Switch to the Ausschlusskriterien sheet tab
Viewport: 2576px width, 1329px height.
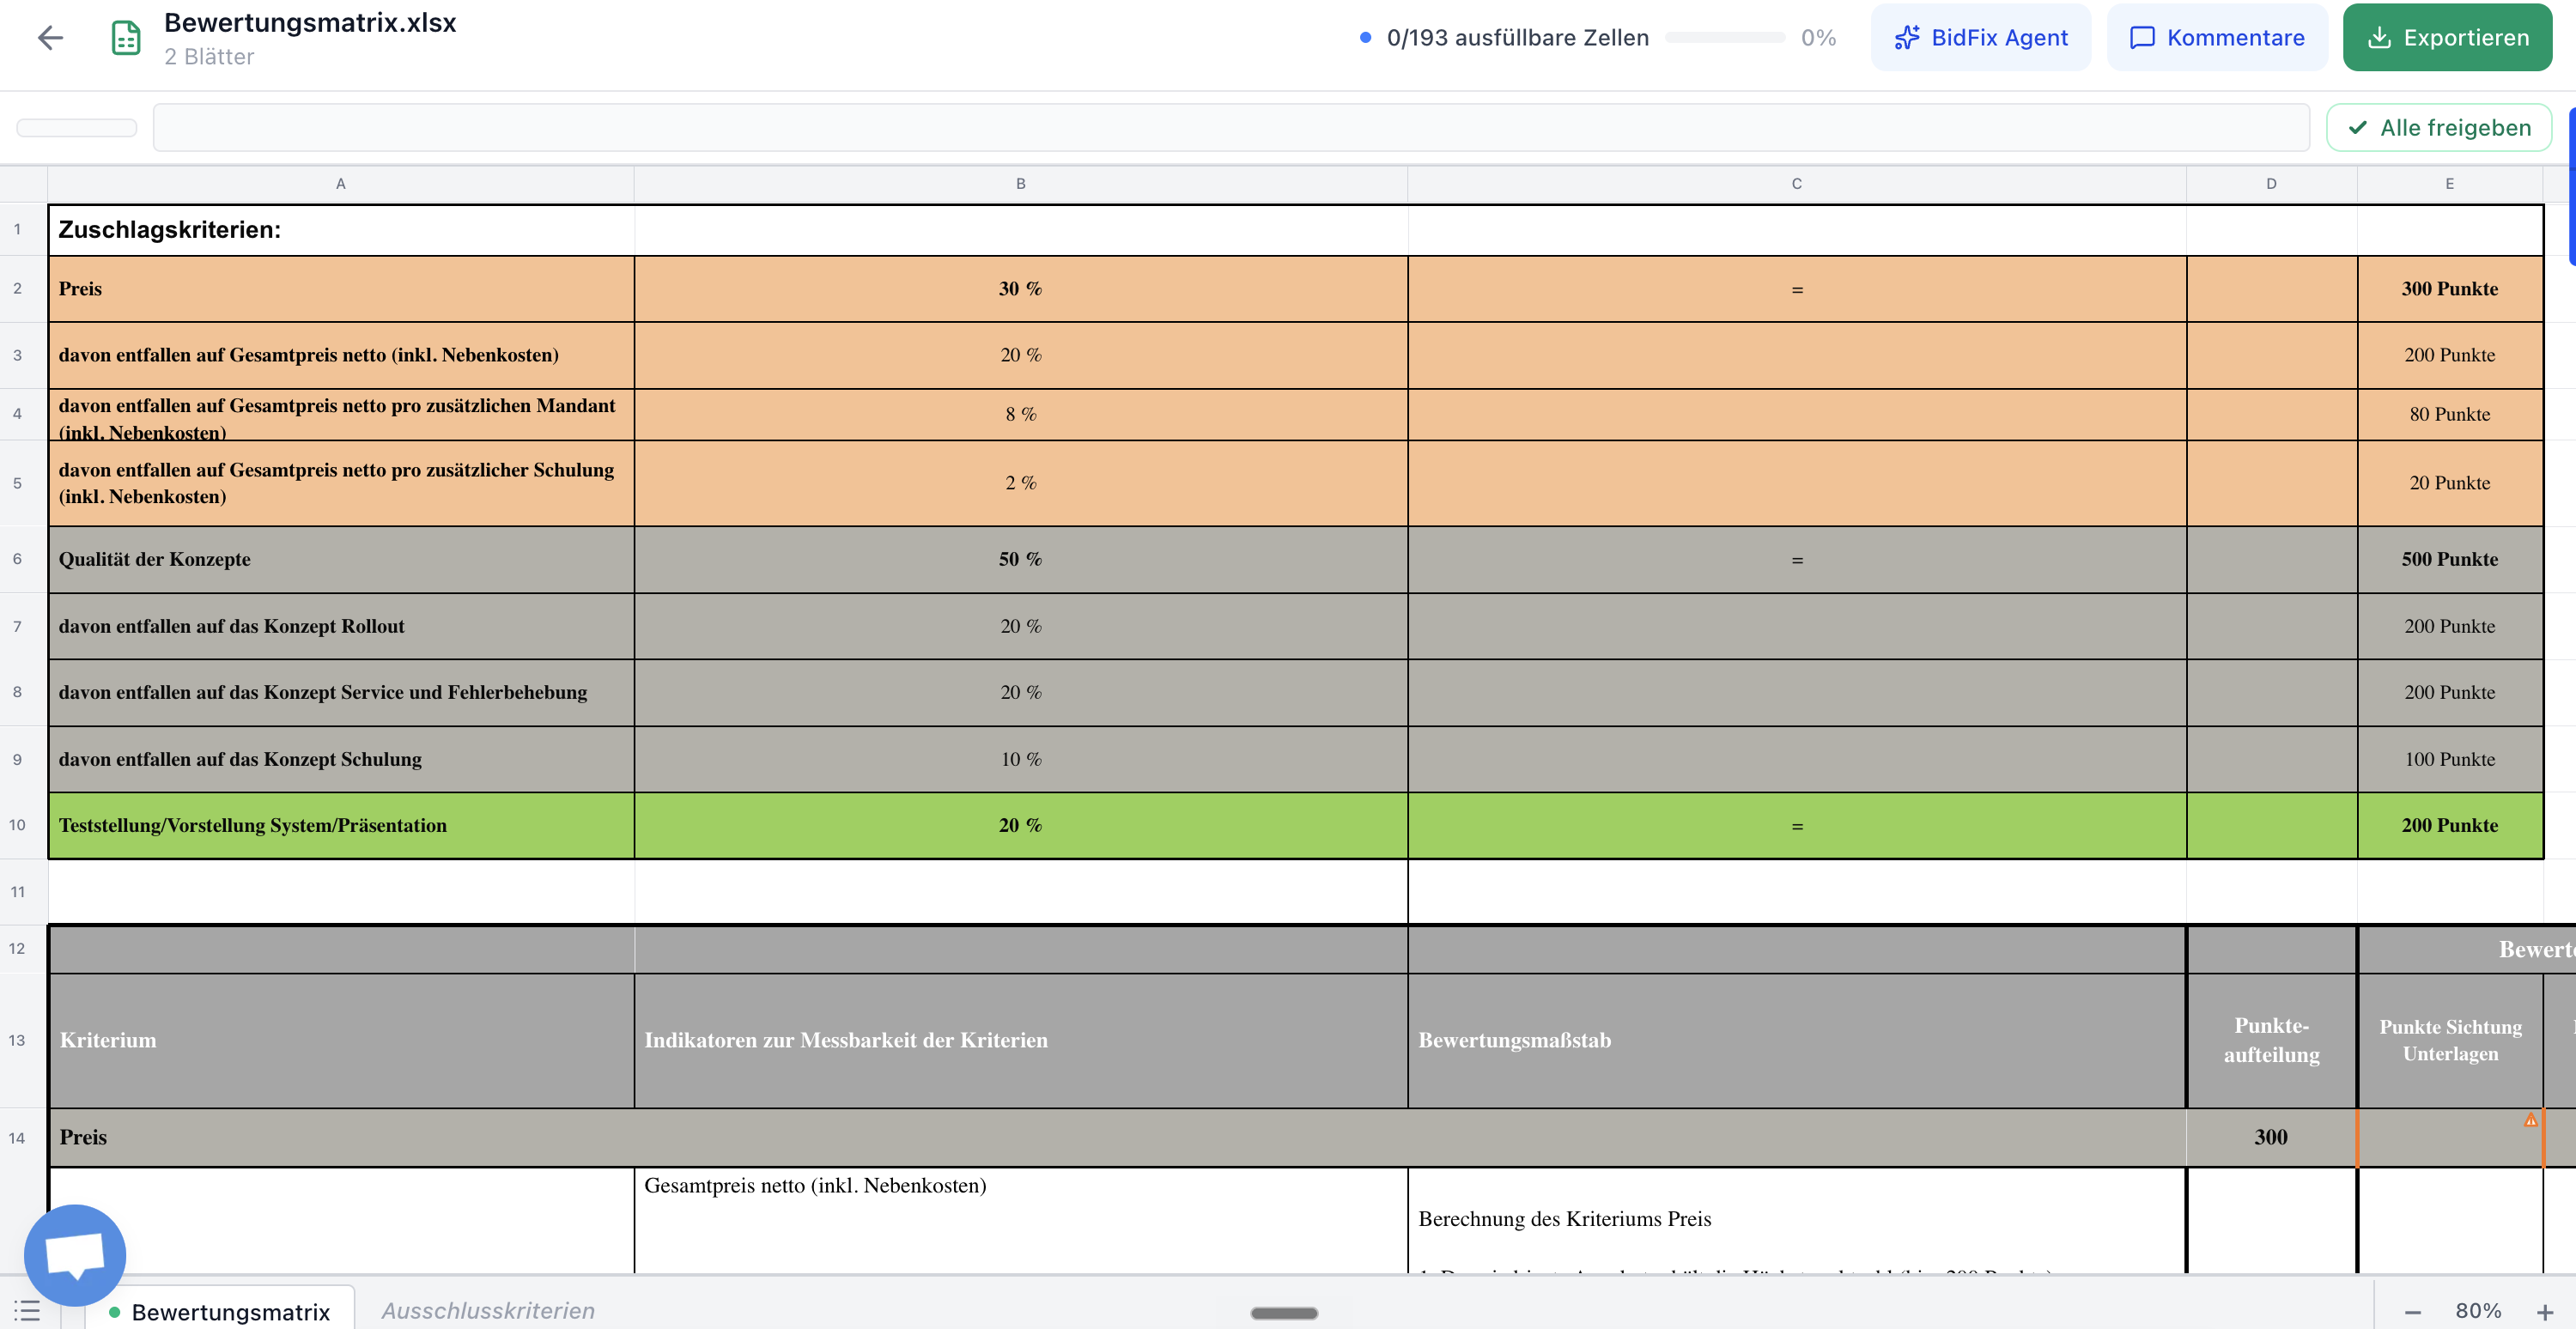(488, 1311)
